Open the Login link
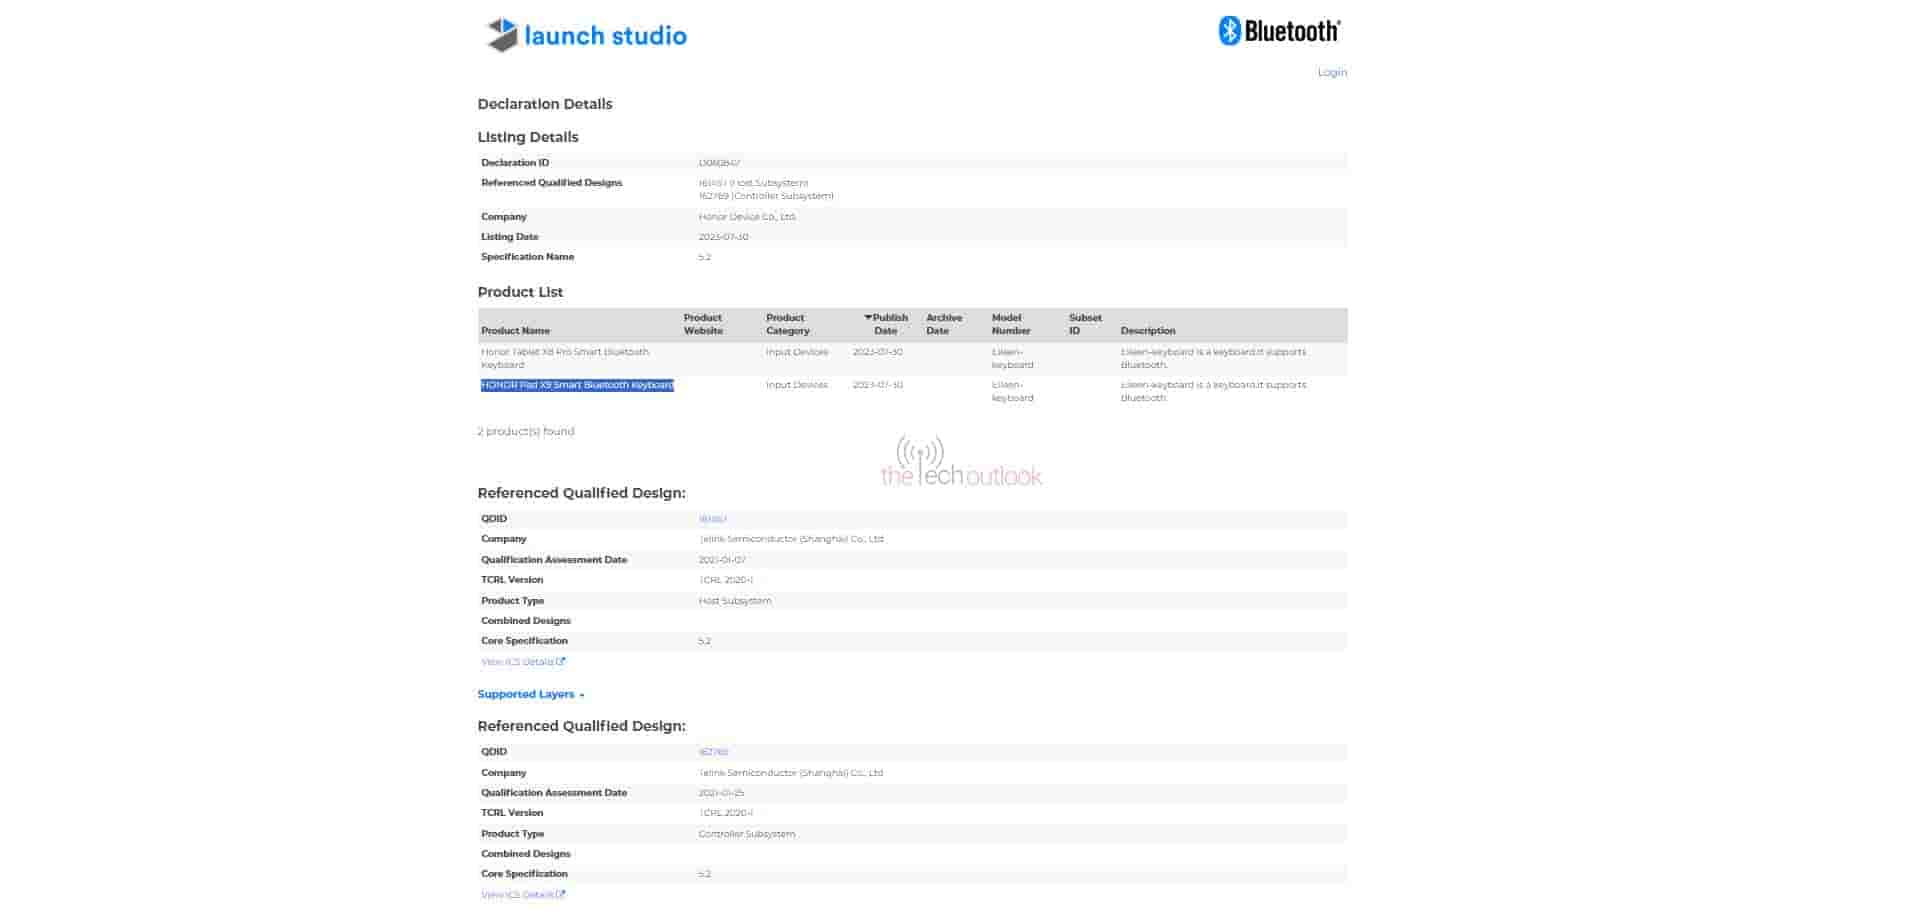The height and width of the screenshot is (920, 1920). tap(1331, 72)
